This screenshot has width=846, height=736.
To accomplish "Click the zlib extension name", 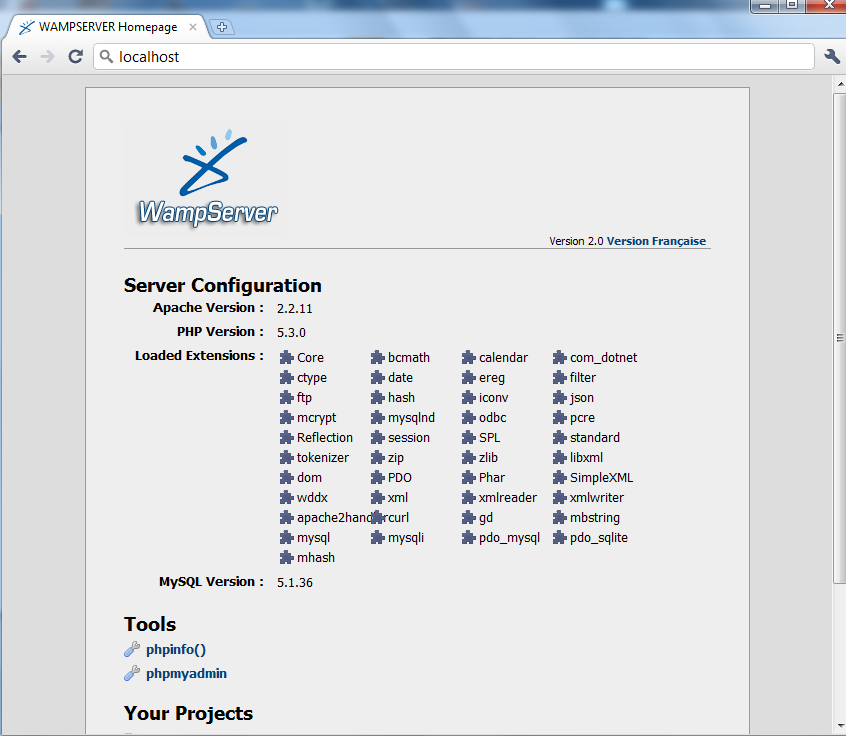I will point(488,458).
